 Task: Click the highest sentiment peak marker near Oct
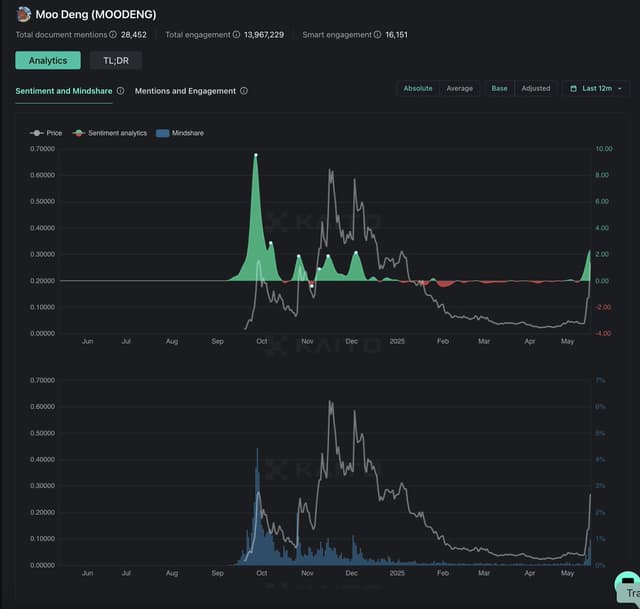256,155
